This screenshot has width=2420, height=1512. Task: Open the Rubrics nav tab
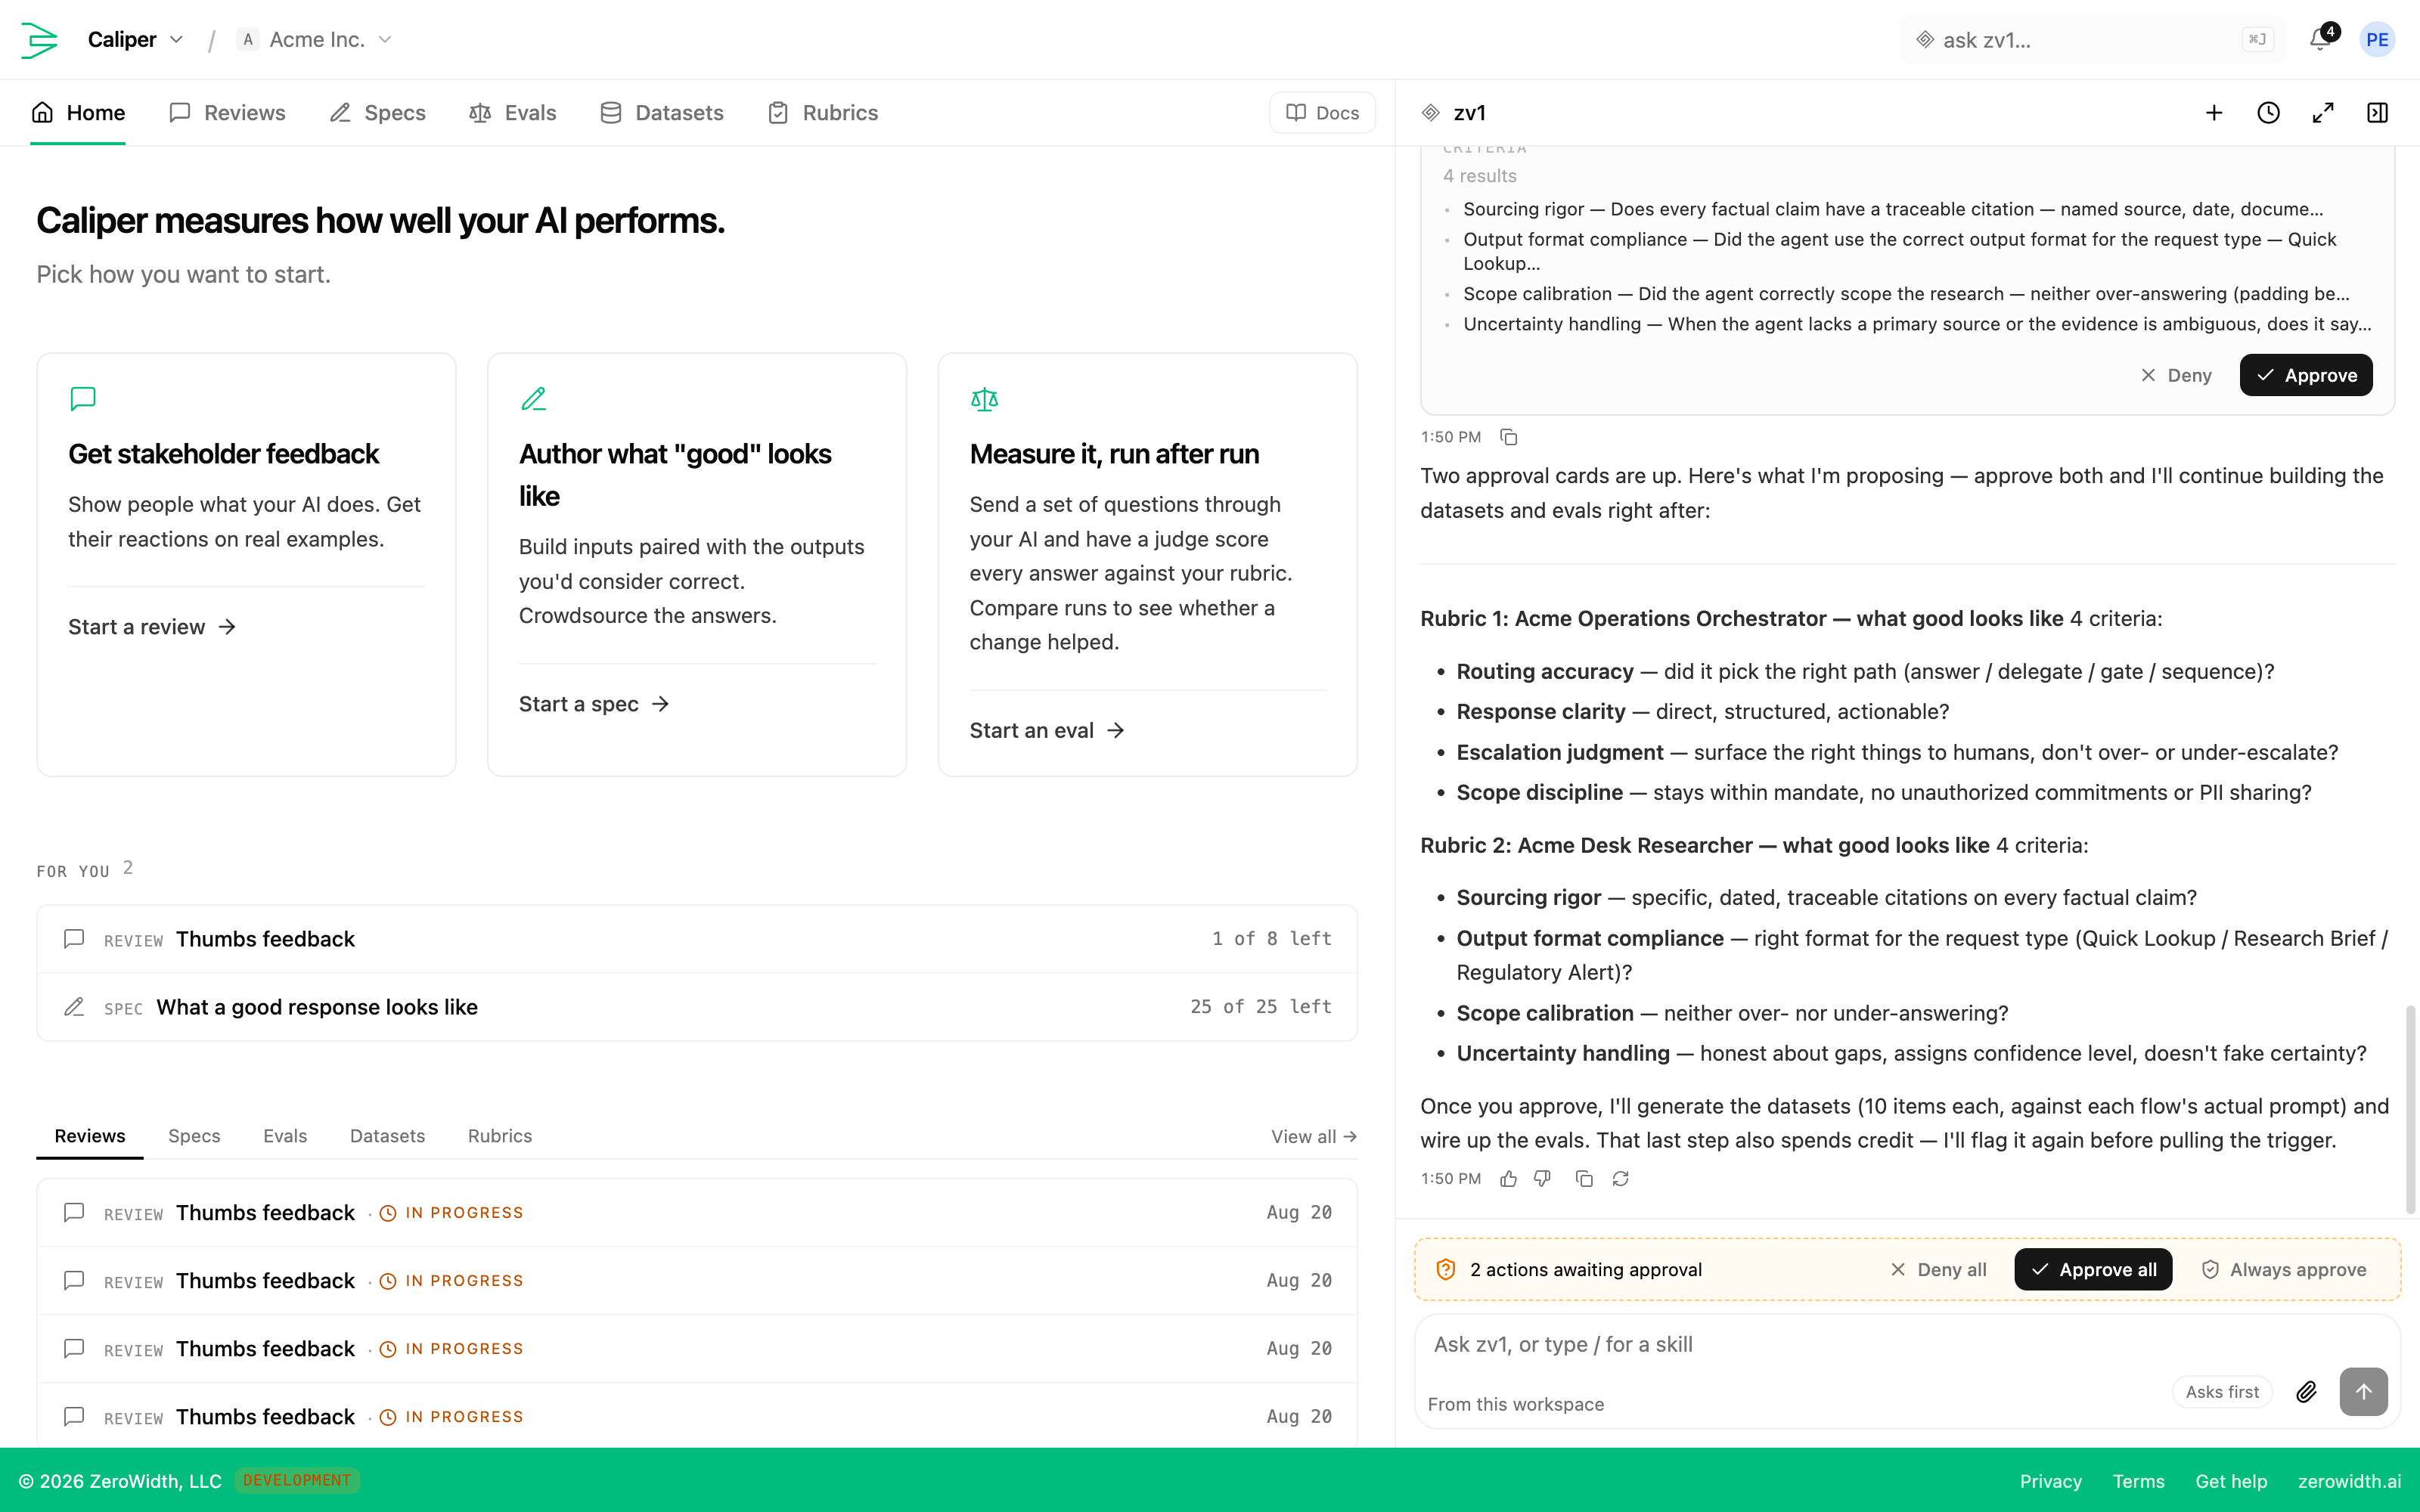tap(823, 113)
